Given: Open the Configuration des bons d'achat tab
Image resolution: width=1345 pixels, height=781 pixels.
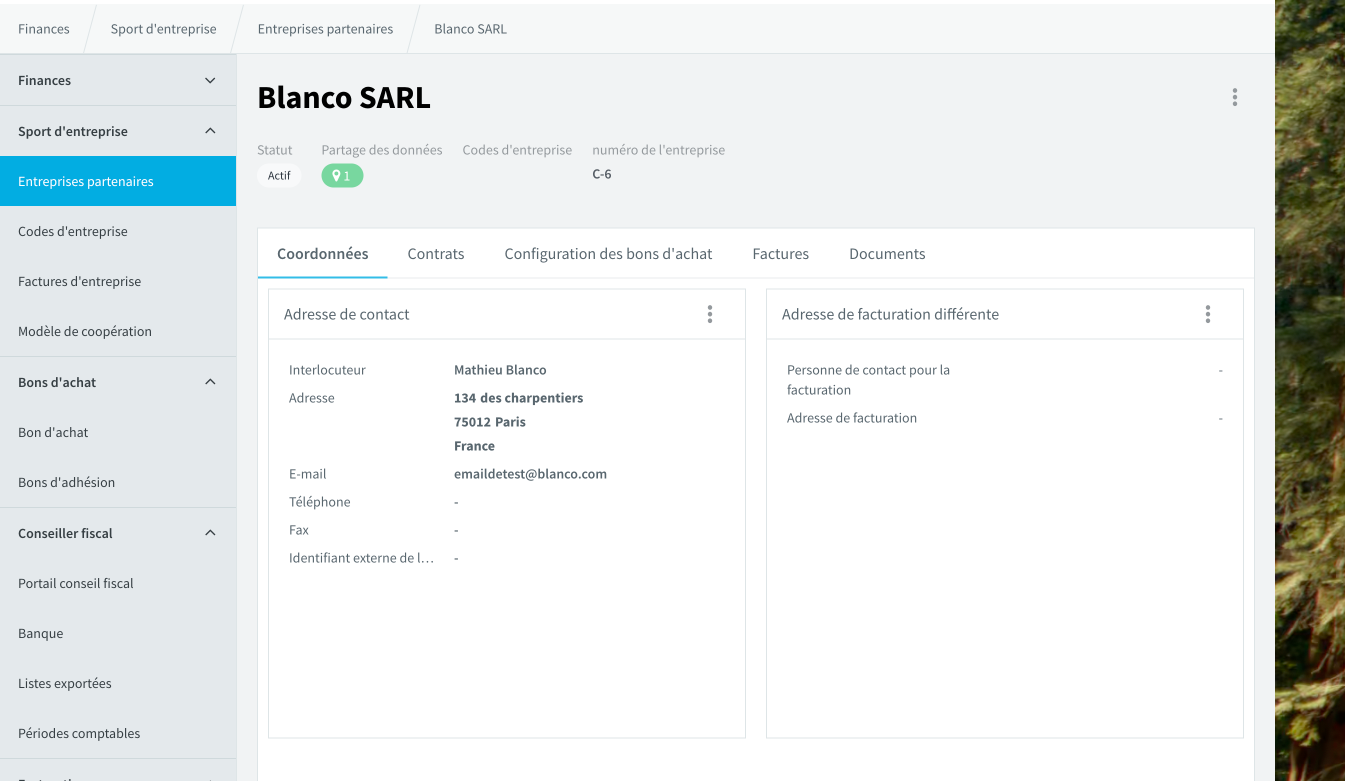Looking at the screenshot, I should [608, 254].
